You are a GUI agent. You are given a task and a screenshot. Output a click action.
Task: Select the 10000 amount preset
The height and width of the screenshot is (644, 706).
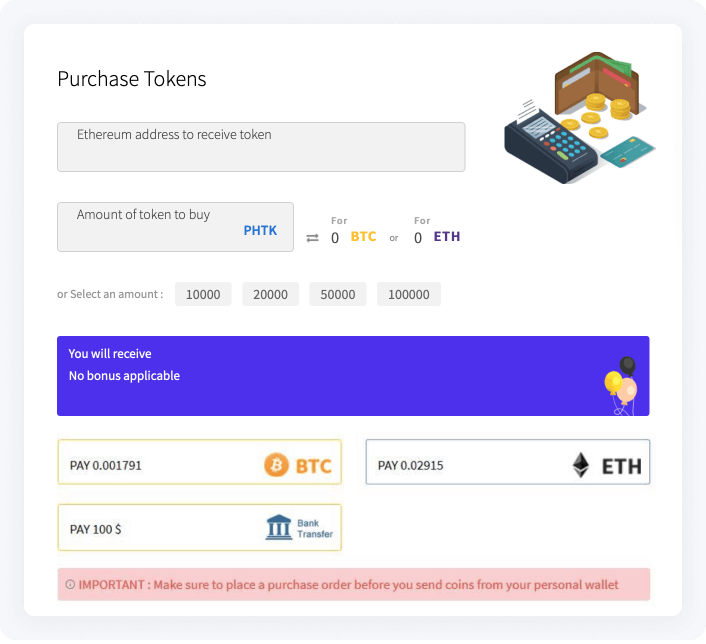click(x=203, y=294)
